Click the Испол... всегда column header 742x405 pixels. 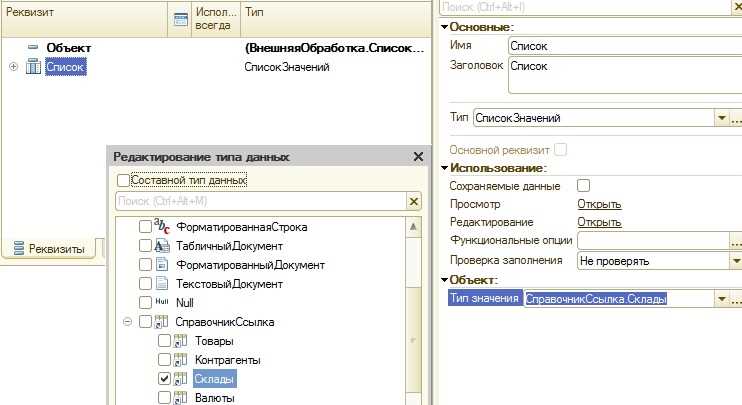point(216,19)
